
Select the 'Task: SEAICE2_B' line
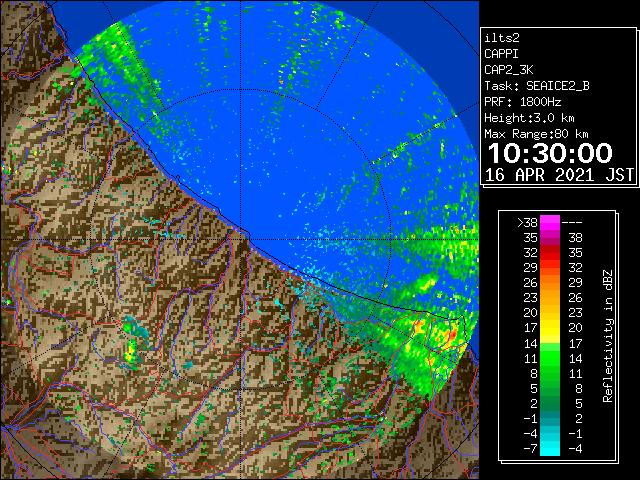537,86
